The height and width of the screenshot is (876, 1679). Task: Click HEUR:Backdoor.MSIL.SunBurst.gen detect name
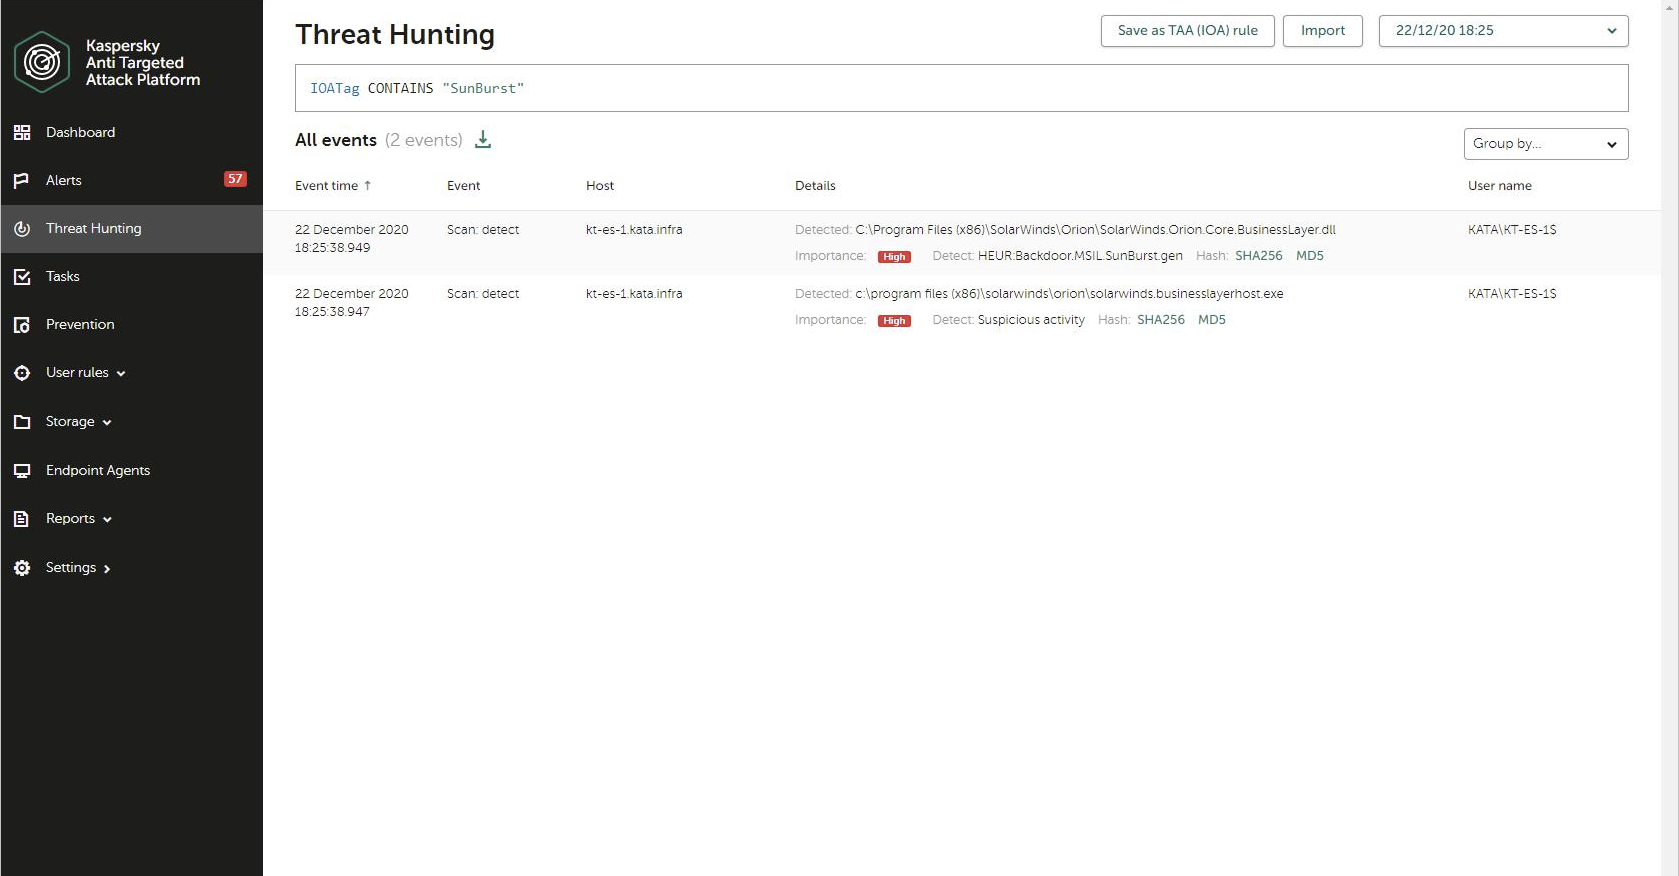(x=1080, y=256)
